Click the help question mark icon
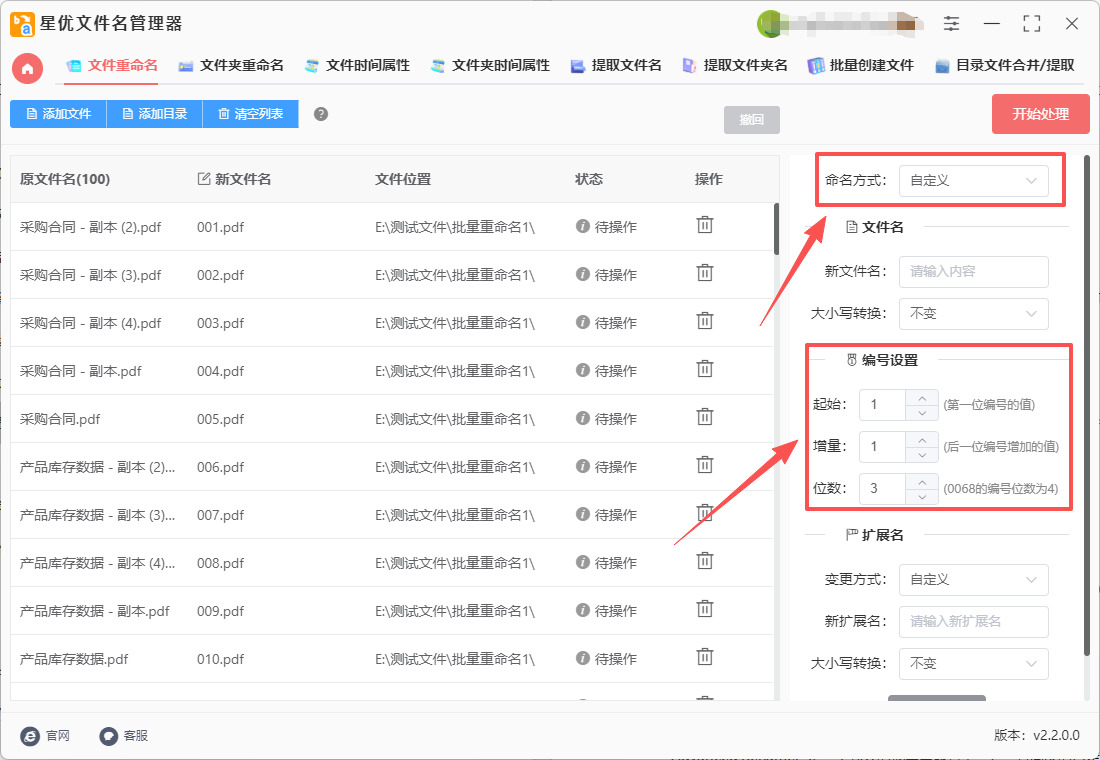Viewport: 1100px width, 760px height. (x=321, y=114)
